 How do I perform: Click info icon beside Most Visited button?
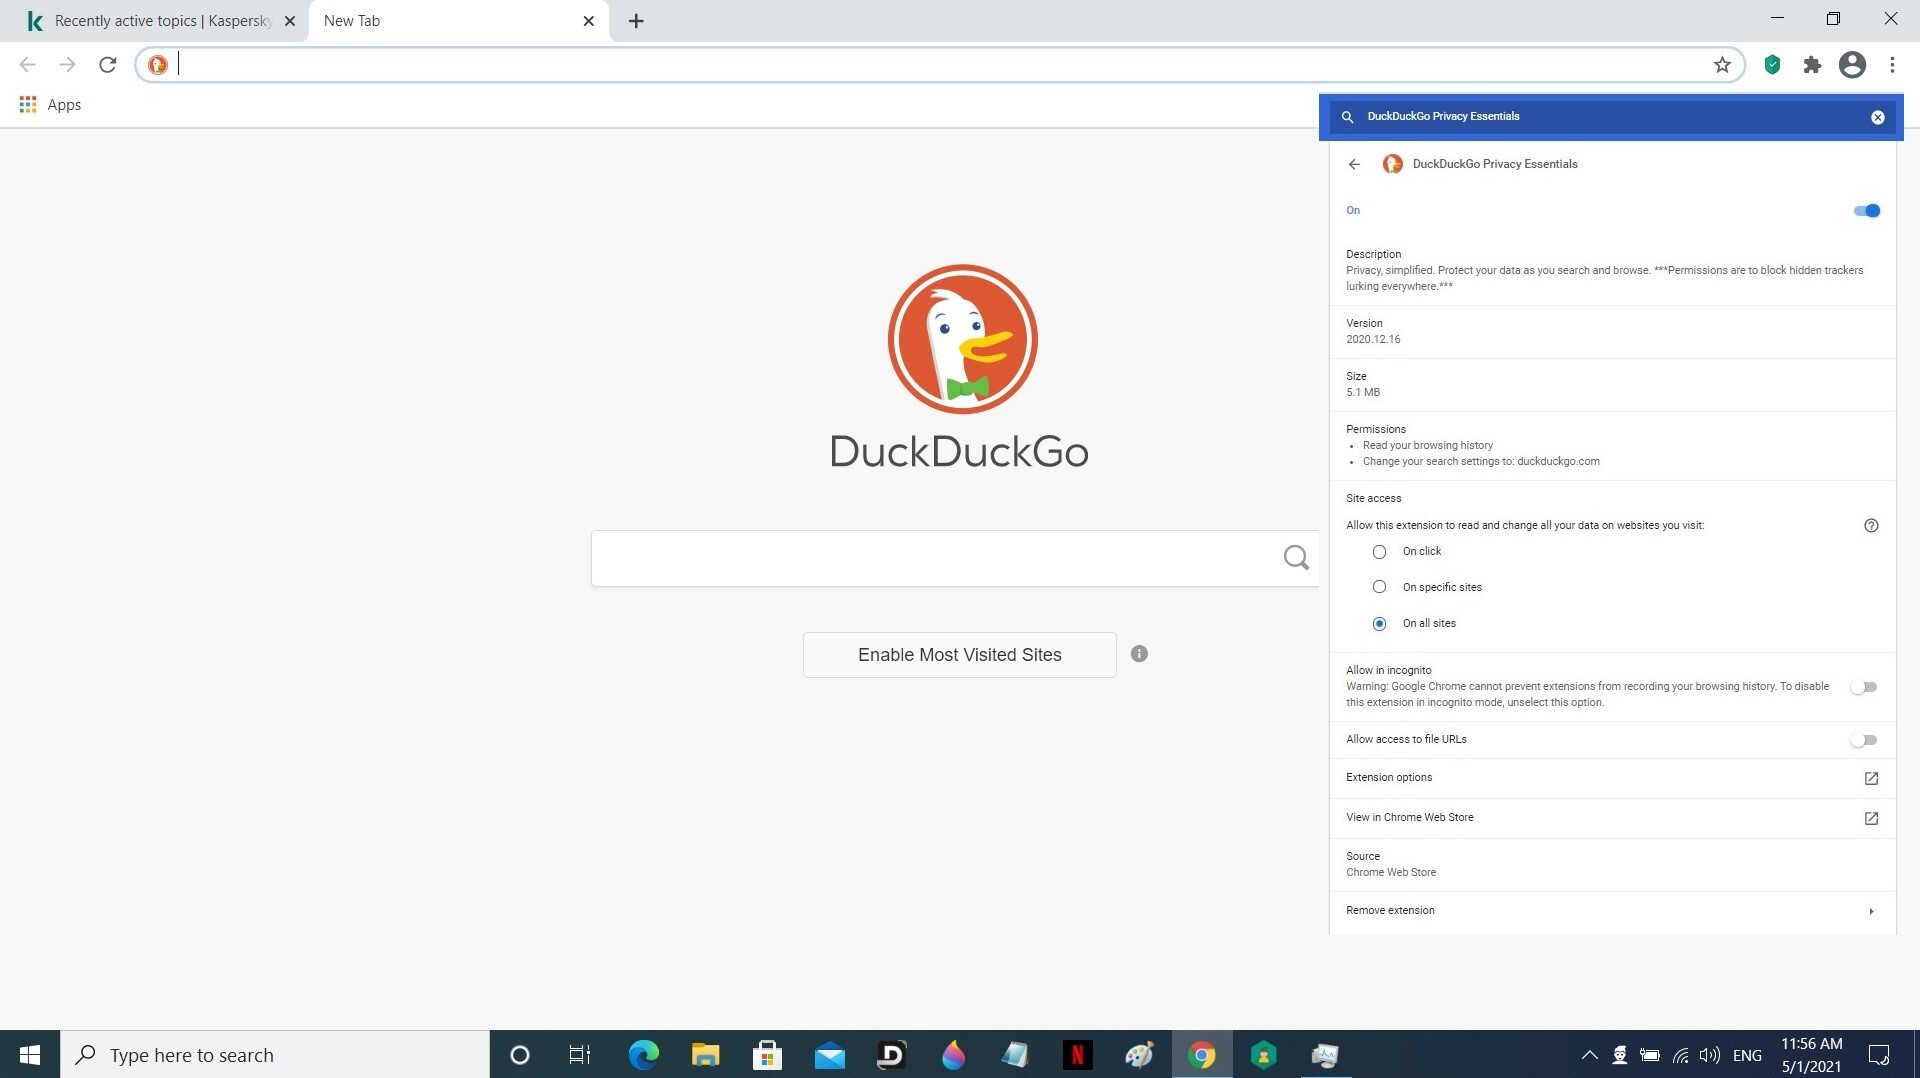coord(1139,654)
